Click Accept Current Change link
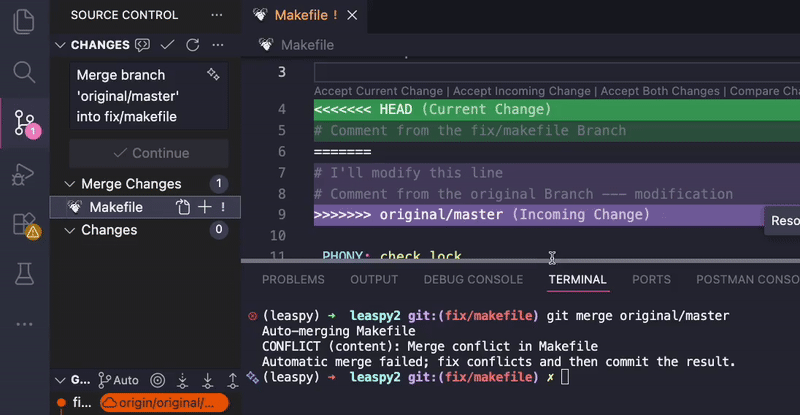 pyautogui.click(x=375, y=91)
